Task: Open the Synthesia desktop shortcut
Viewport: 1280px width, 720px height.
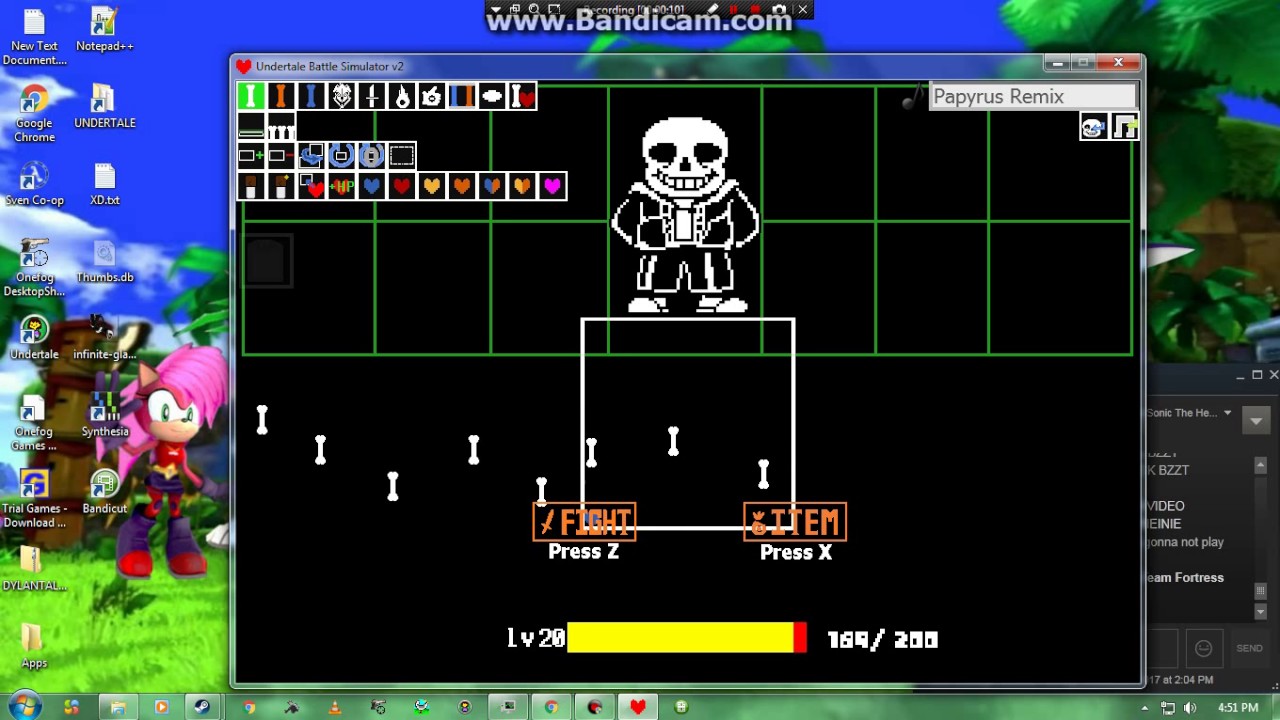Action: coord(104,415)
